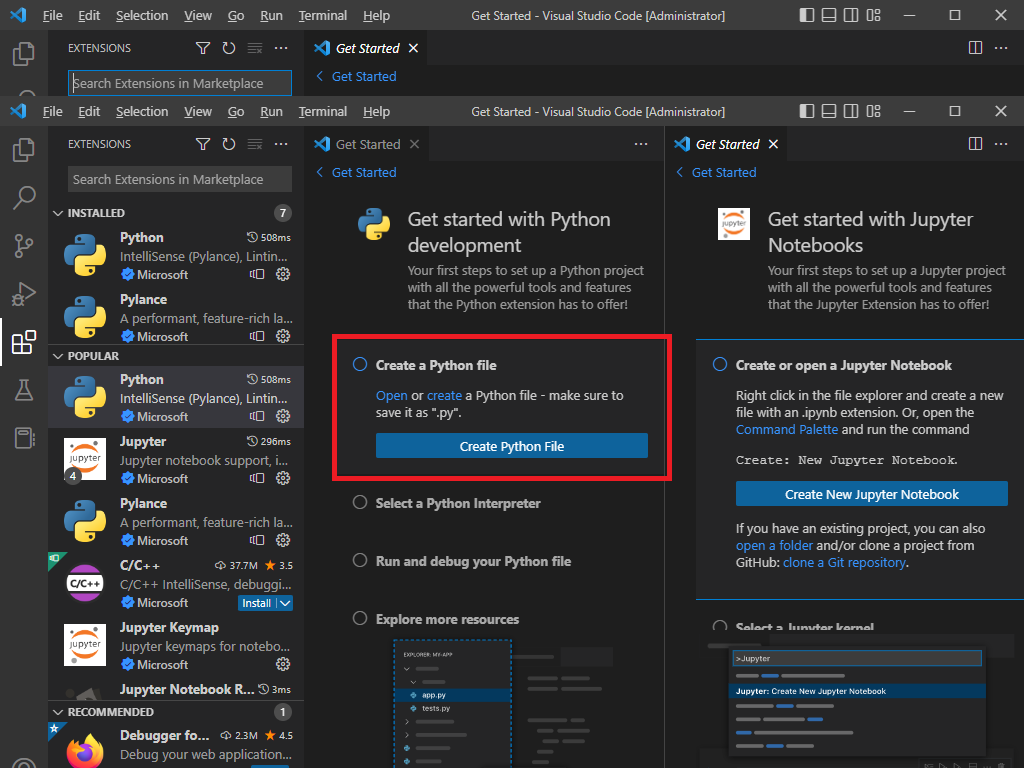Split editor right in front window

click(975, 144)
